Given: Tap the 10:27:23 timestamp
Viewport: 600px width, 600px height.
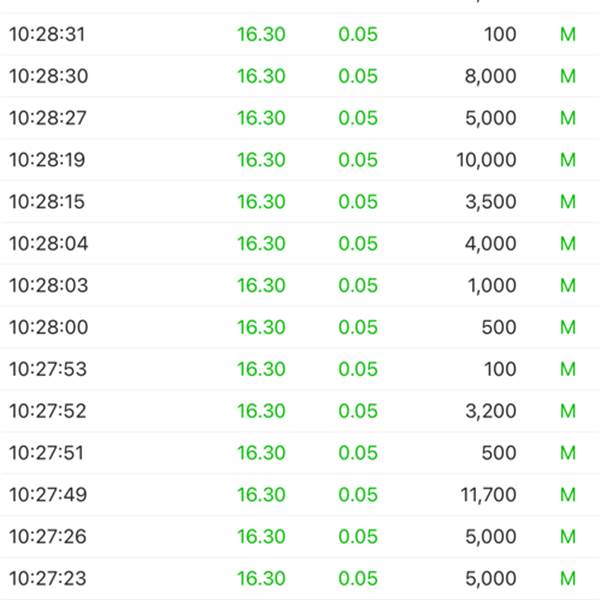Looking at the screenshot, I should 48,579.
